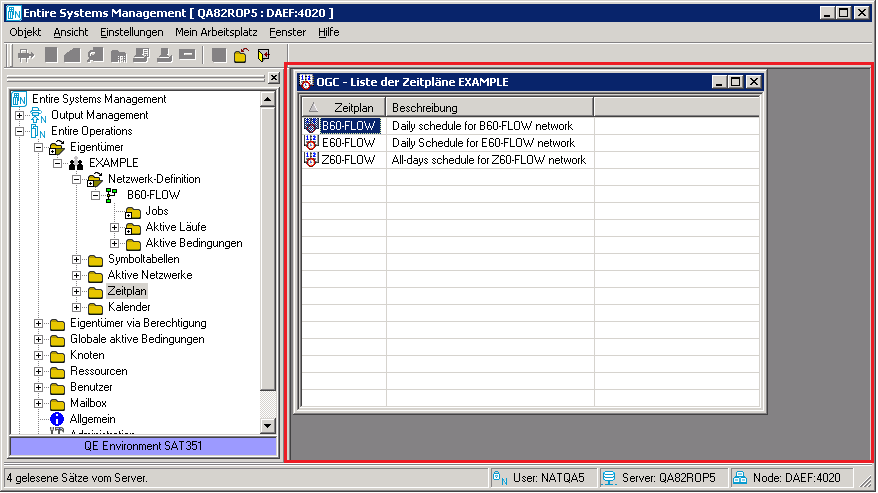Open the Mein Arbeitsplatz menu
This screenshot has height=493, width=878.
click(216, 32)
